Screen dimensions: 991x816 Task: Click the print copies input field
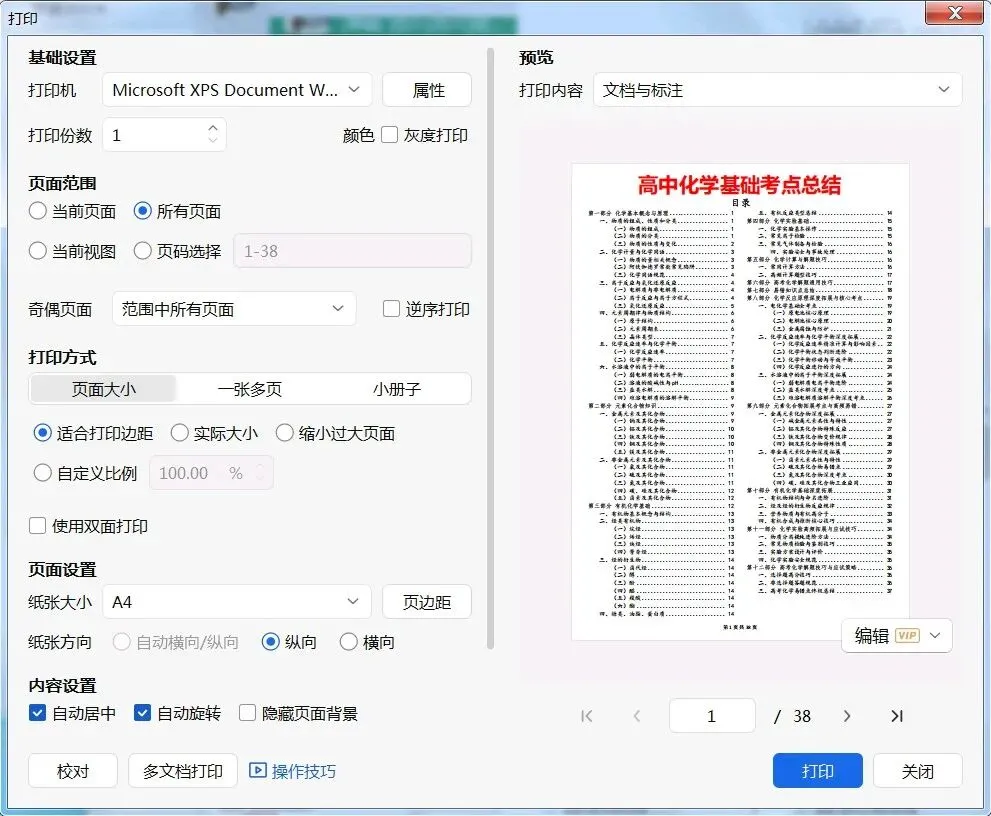point(164,135)
